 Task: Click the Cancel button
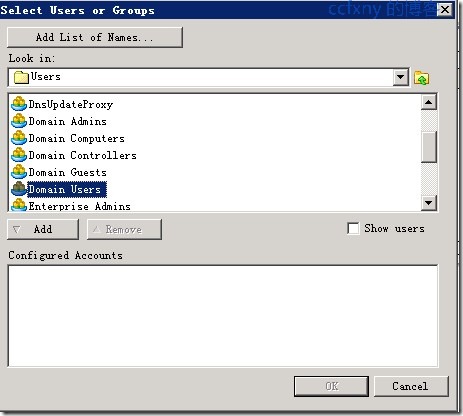pyautogui.click(x=411, y=386)
